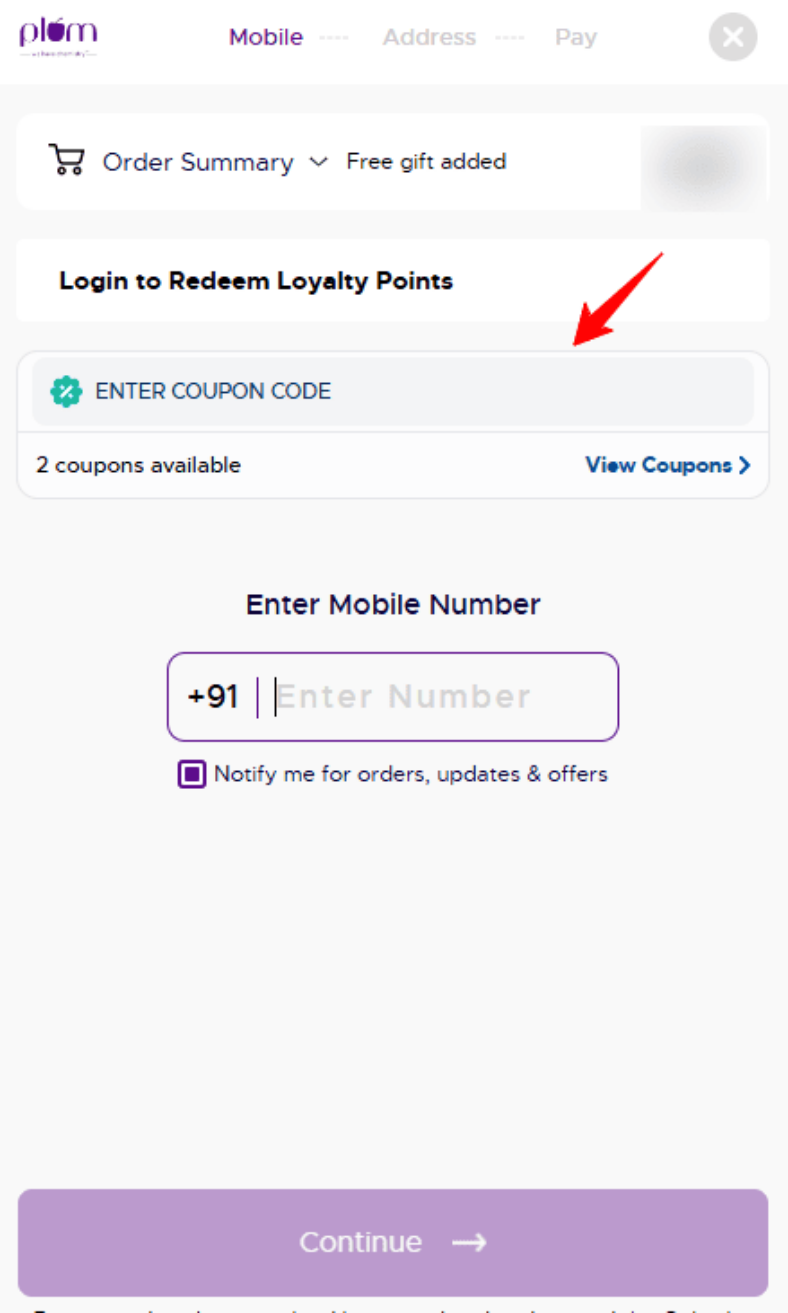
Task: Click Login to Redeem Loyalty Points
Action: (x=255, y=281)
